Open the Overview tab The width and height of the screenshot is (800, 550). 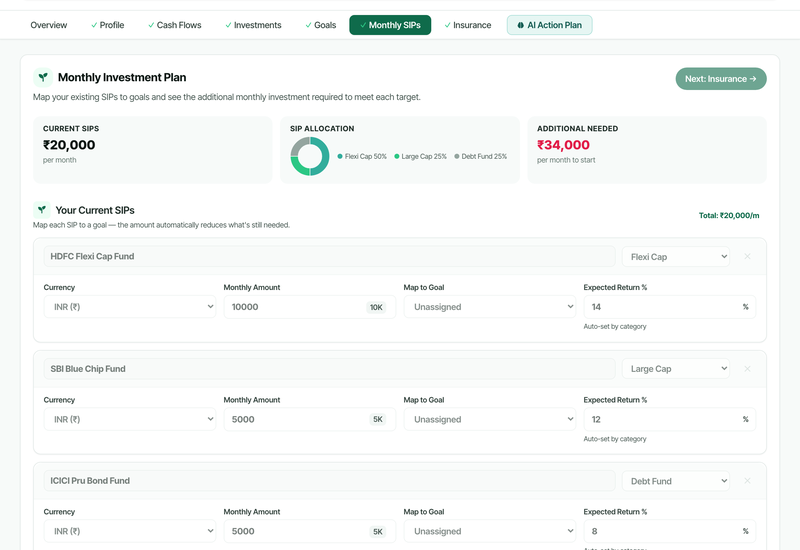click(48, 25)
